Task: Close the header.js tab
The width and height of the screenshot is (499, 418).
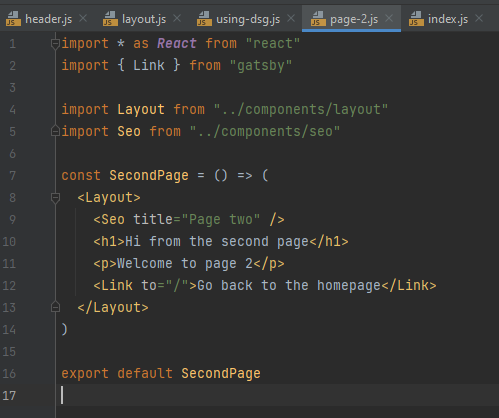Action: pyautogui.click(x=83, y=18)
